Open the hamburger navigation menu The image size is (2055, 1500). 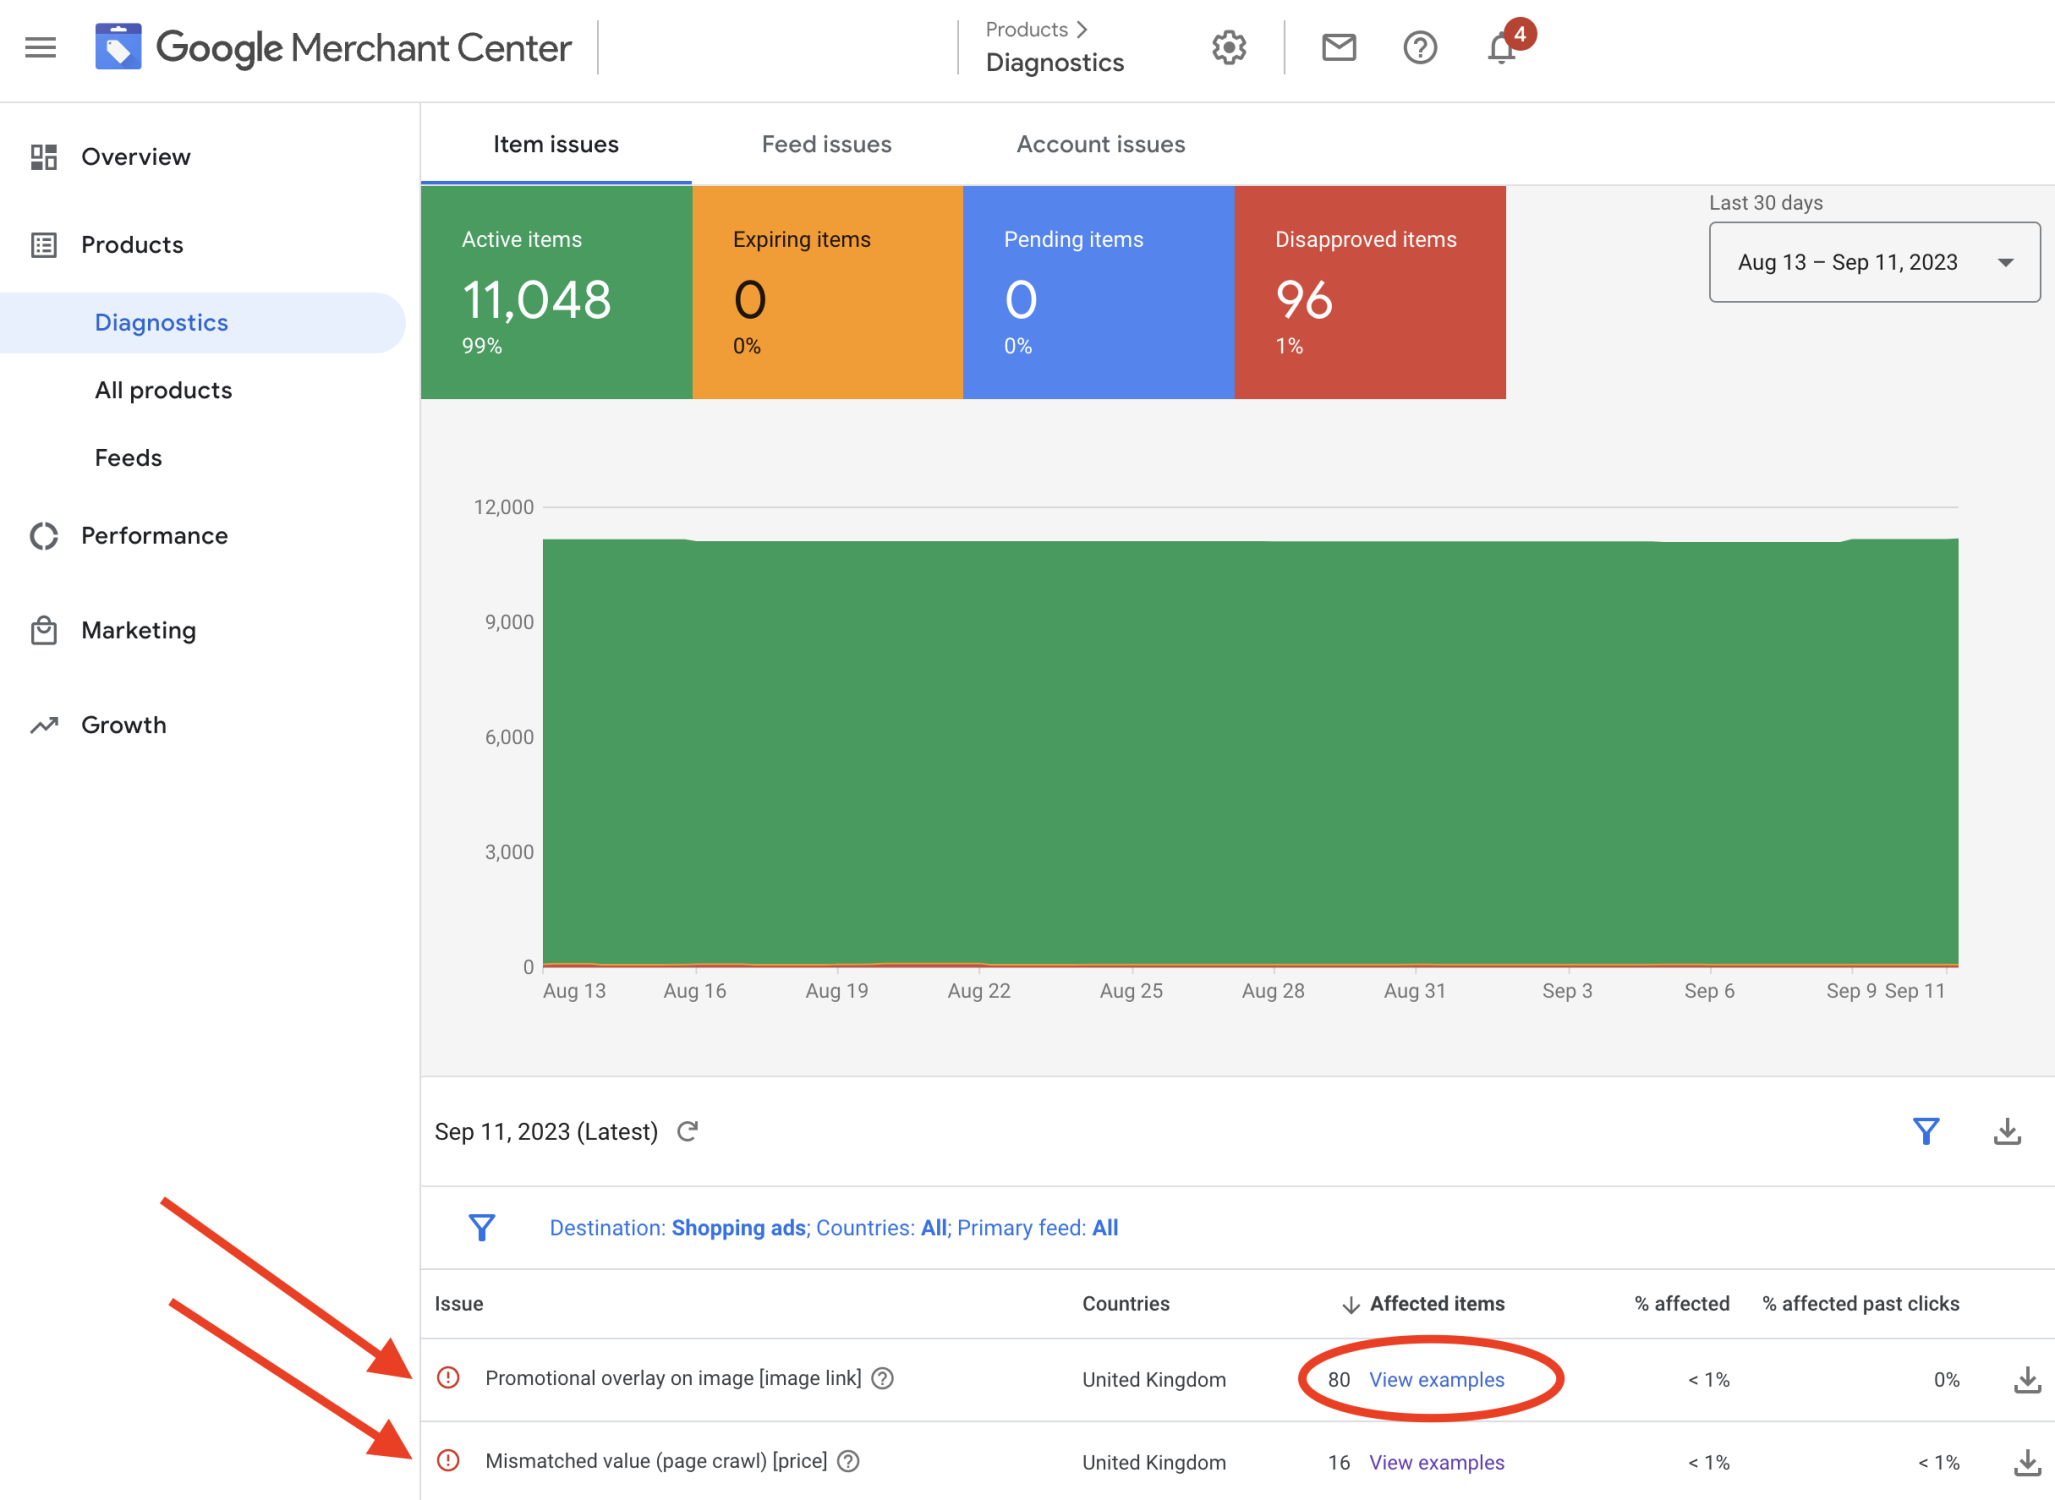(40, 47)
